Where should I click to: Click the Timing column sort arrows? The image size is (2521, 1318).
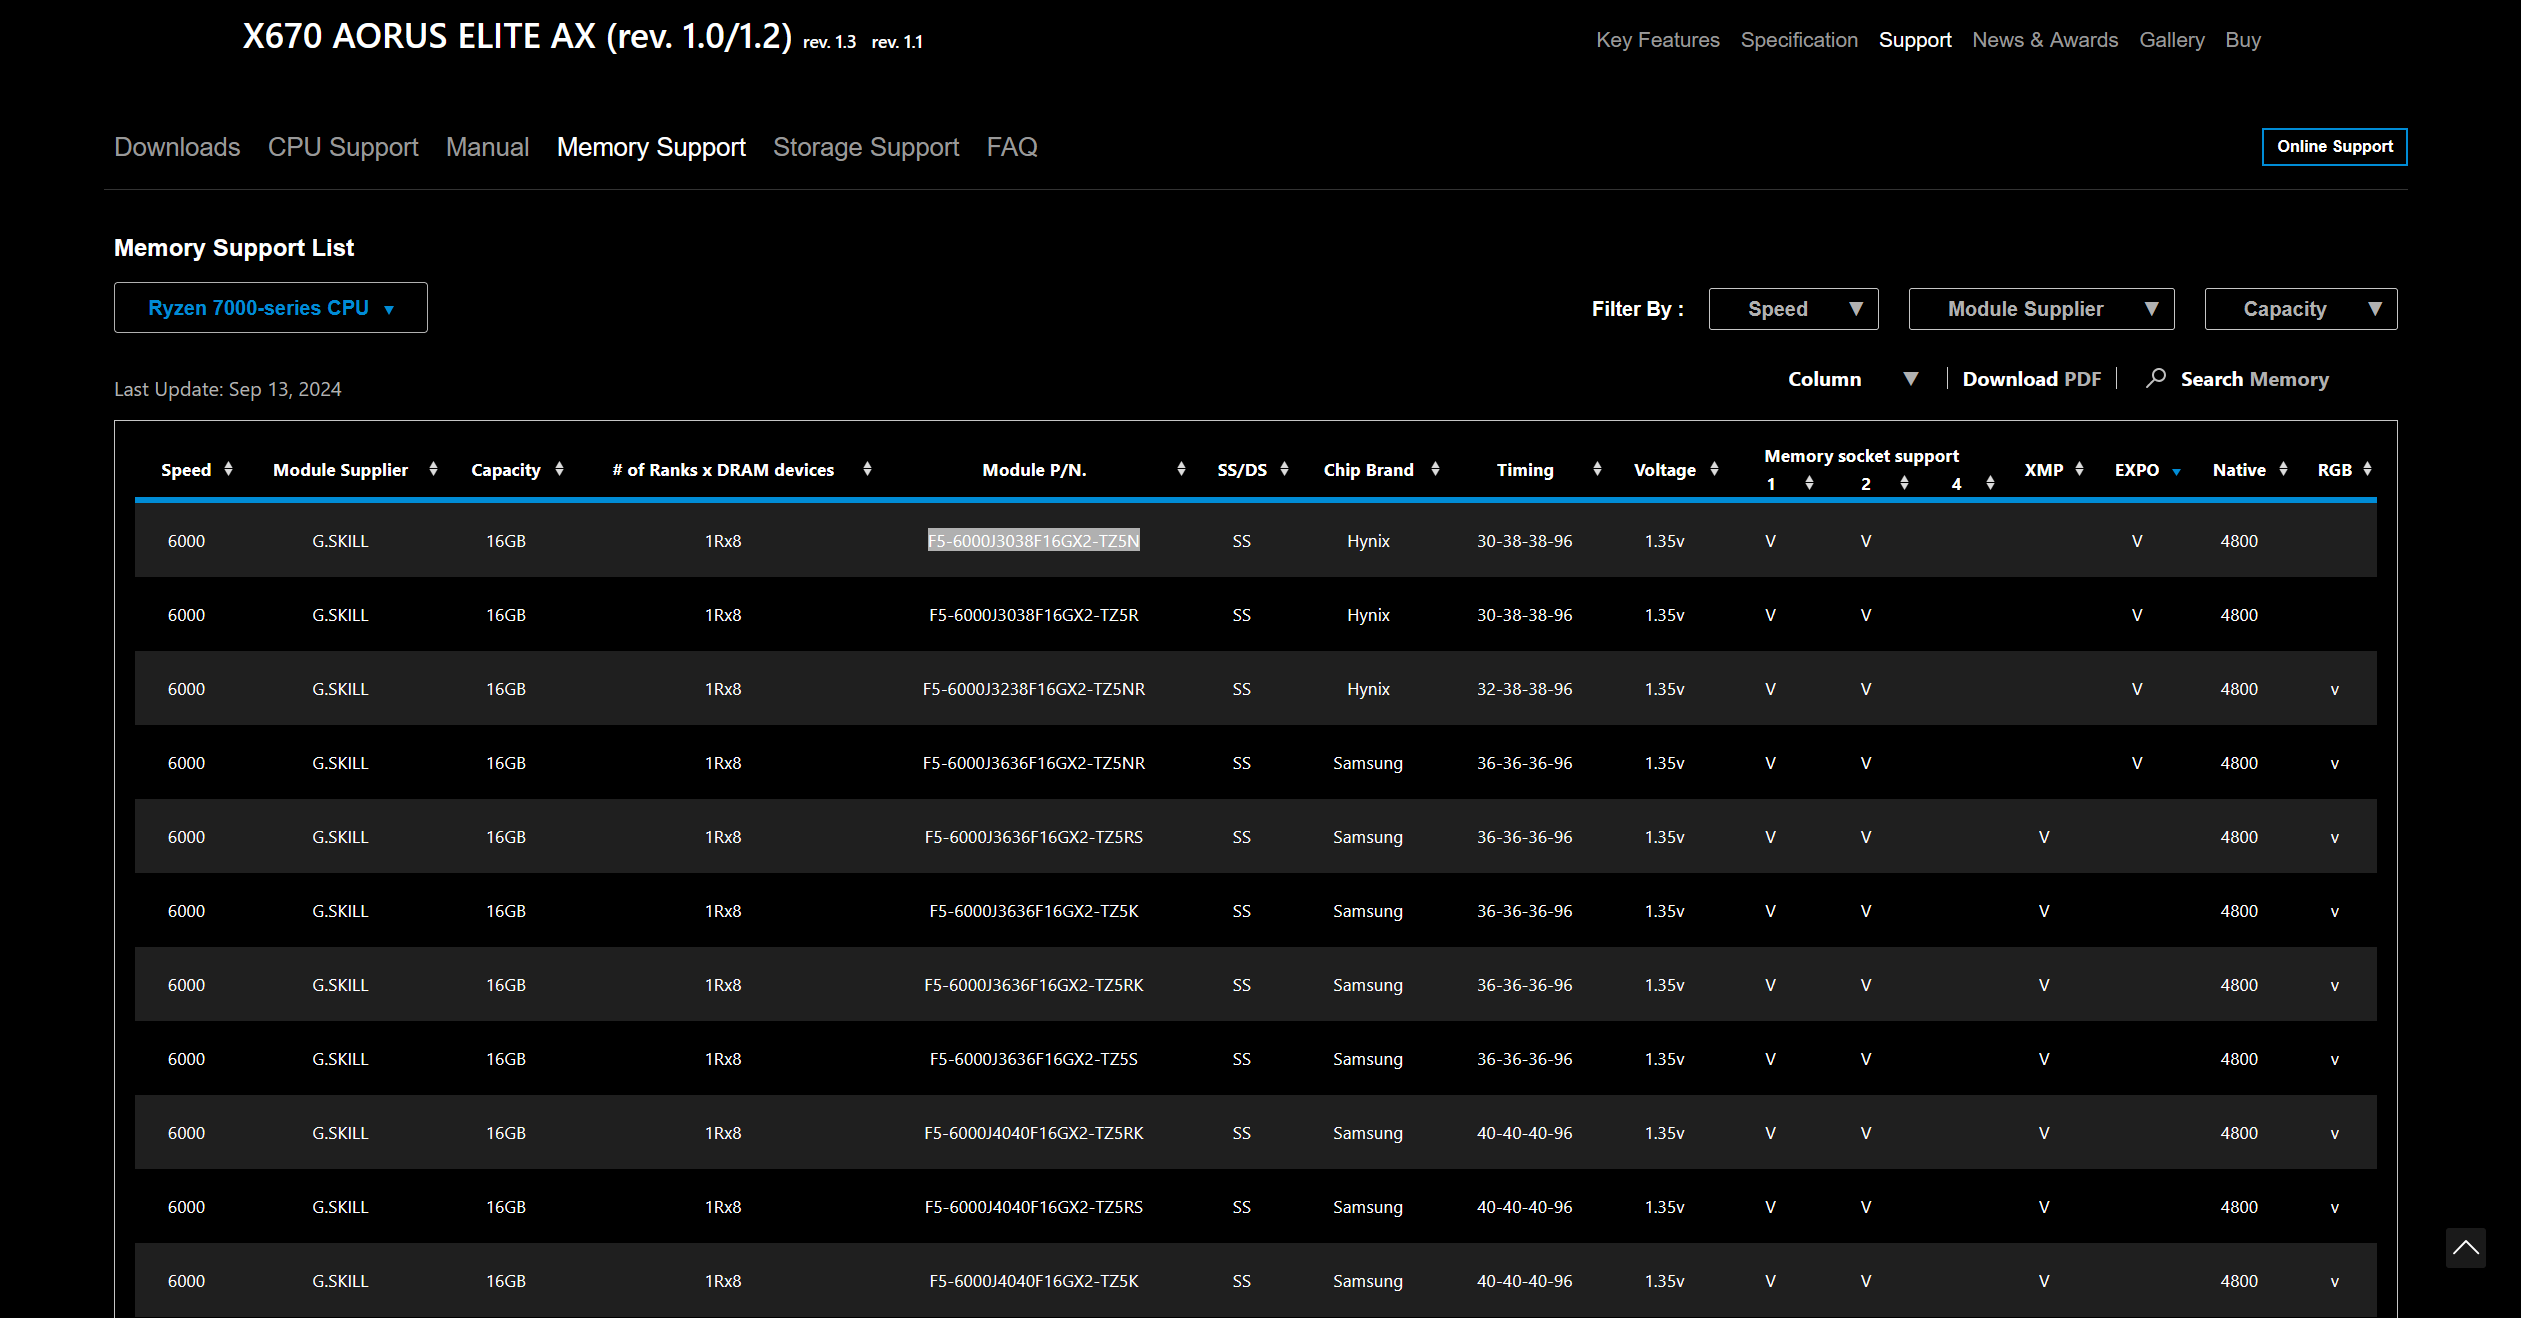(x=1597, y=469)
